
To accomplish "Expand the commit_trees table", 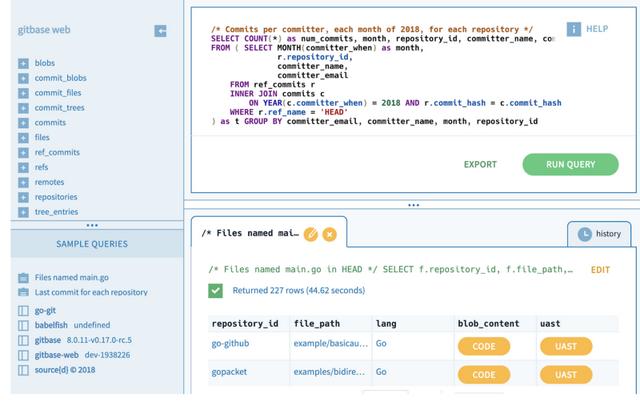I will tap(23, 108).
